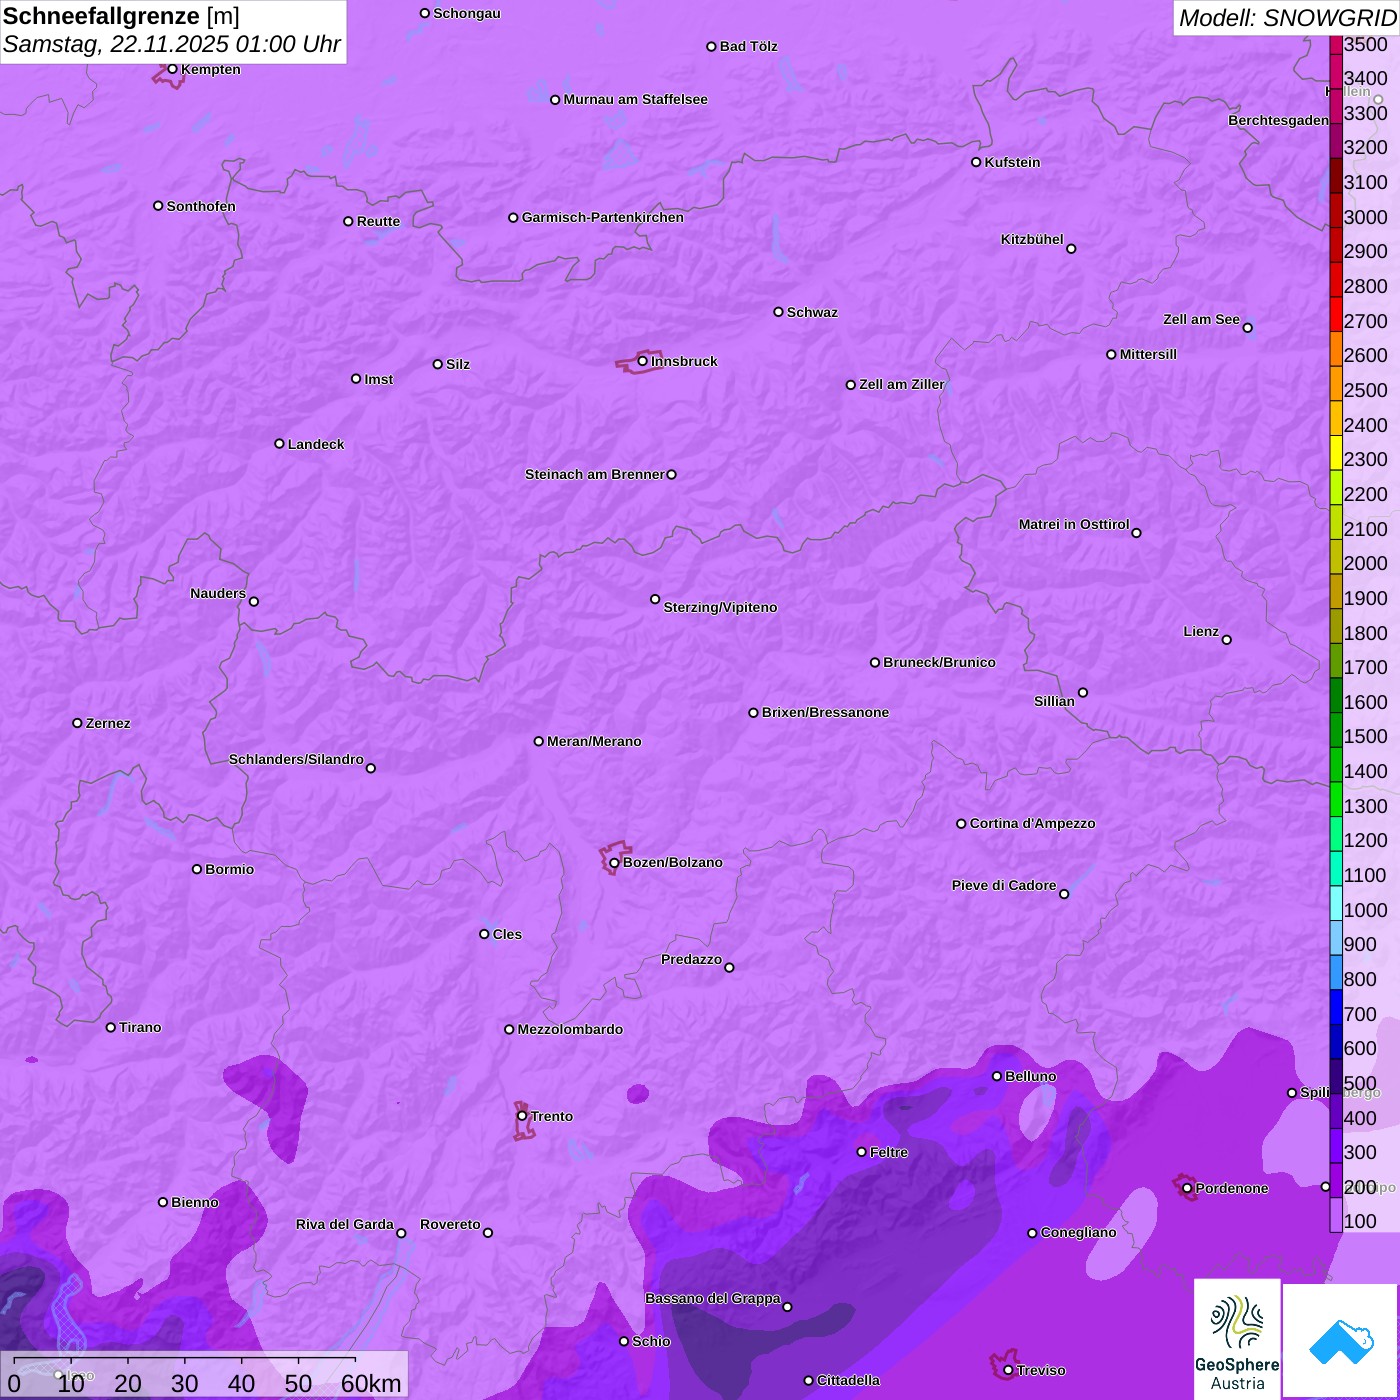
Task: Click the Imst label
Action: pos(379,379)
